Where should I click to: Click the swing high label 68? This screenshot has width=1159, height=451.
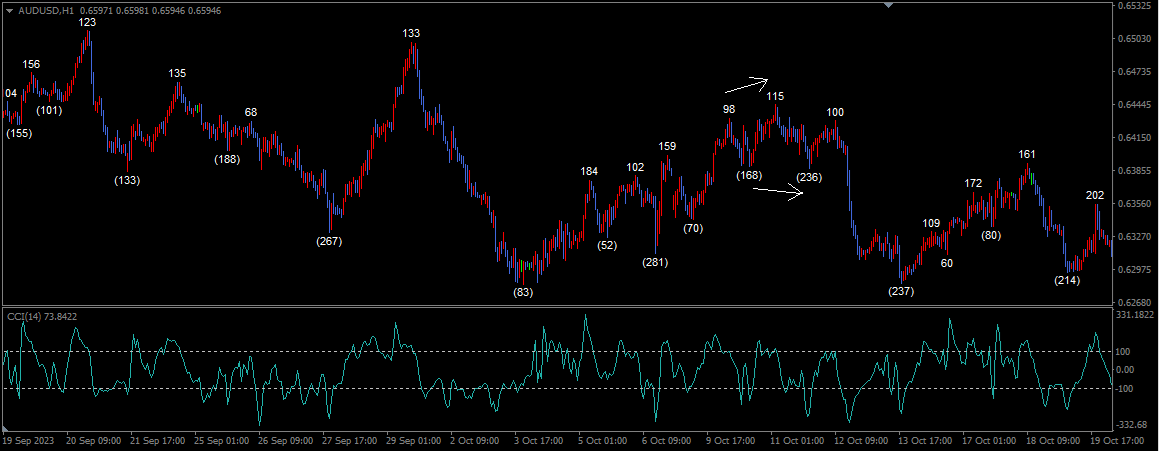[x=251, y=112]
